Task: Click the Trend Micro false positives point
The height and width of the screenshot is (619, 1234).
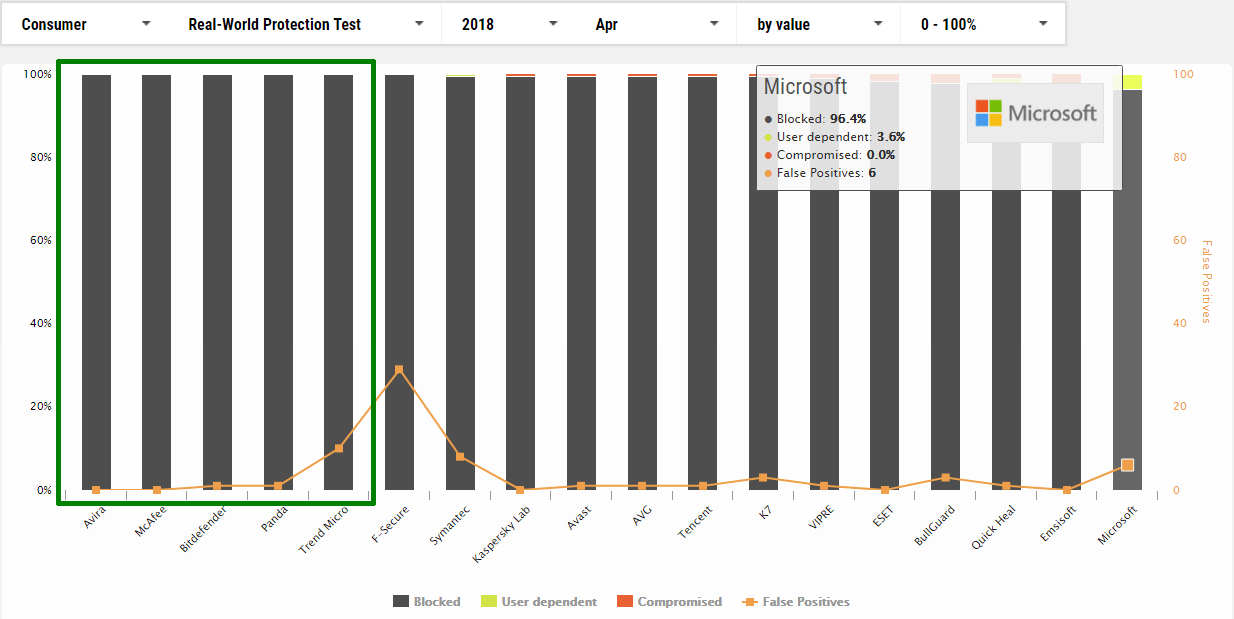Action: coord(339,448)
